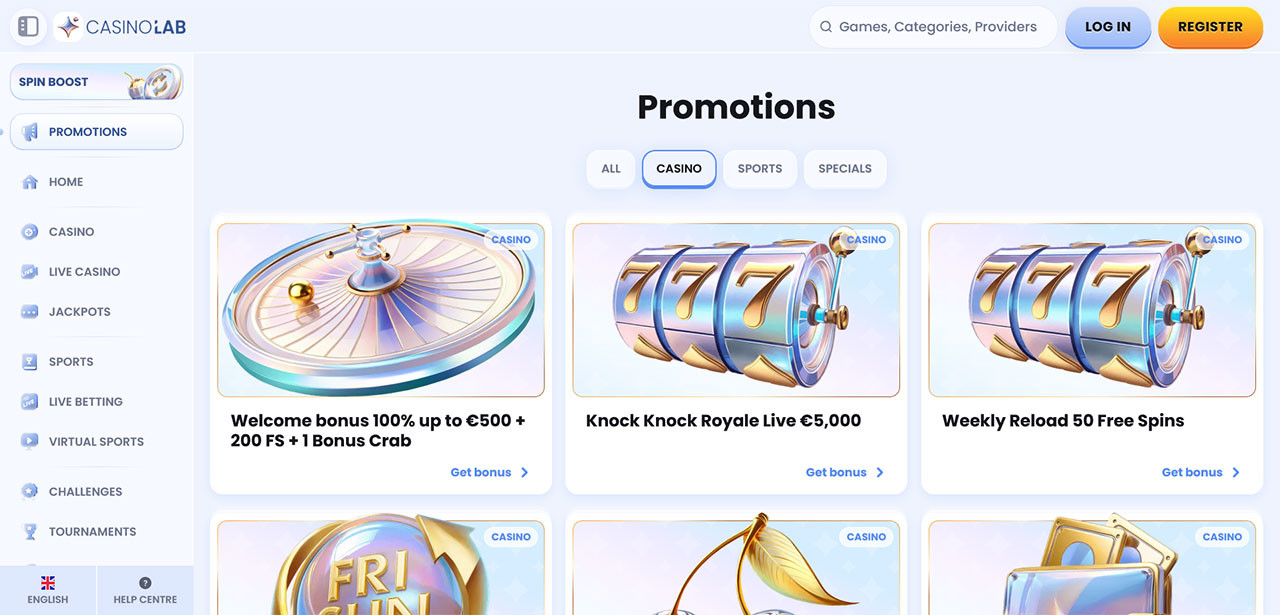
Task: Open Live Casino via its sidebar icon
Action: click(30, 272)
